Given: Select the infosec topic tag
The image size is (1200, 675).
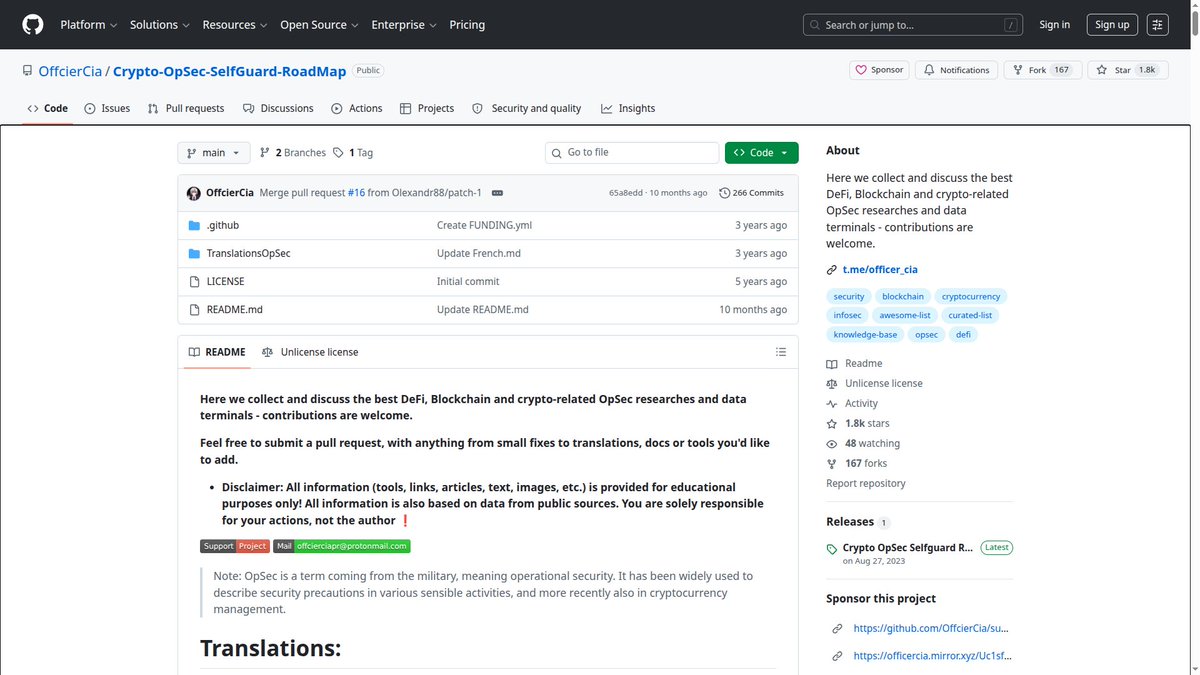Looking at the screenshot, I should pyautogui.click(x=847, y=315).
